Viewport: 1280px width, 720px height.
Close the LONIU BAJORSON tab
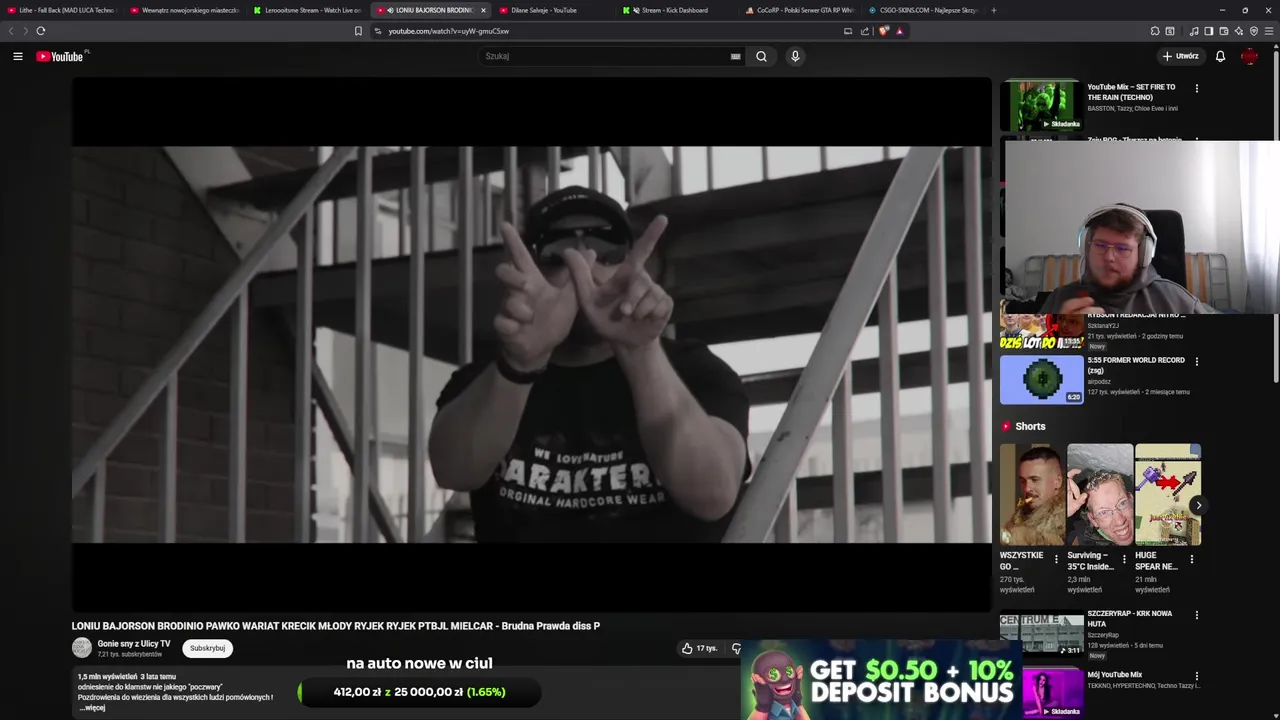pyautogui.click(x=483, y=10)
